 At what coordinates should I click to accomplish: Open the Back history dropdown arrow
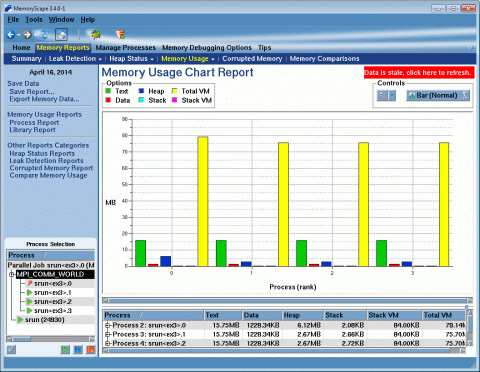point(19,35)
